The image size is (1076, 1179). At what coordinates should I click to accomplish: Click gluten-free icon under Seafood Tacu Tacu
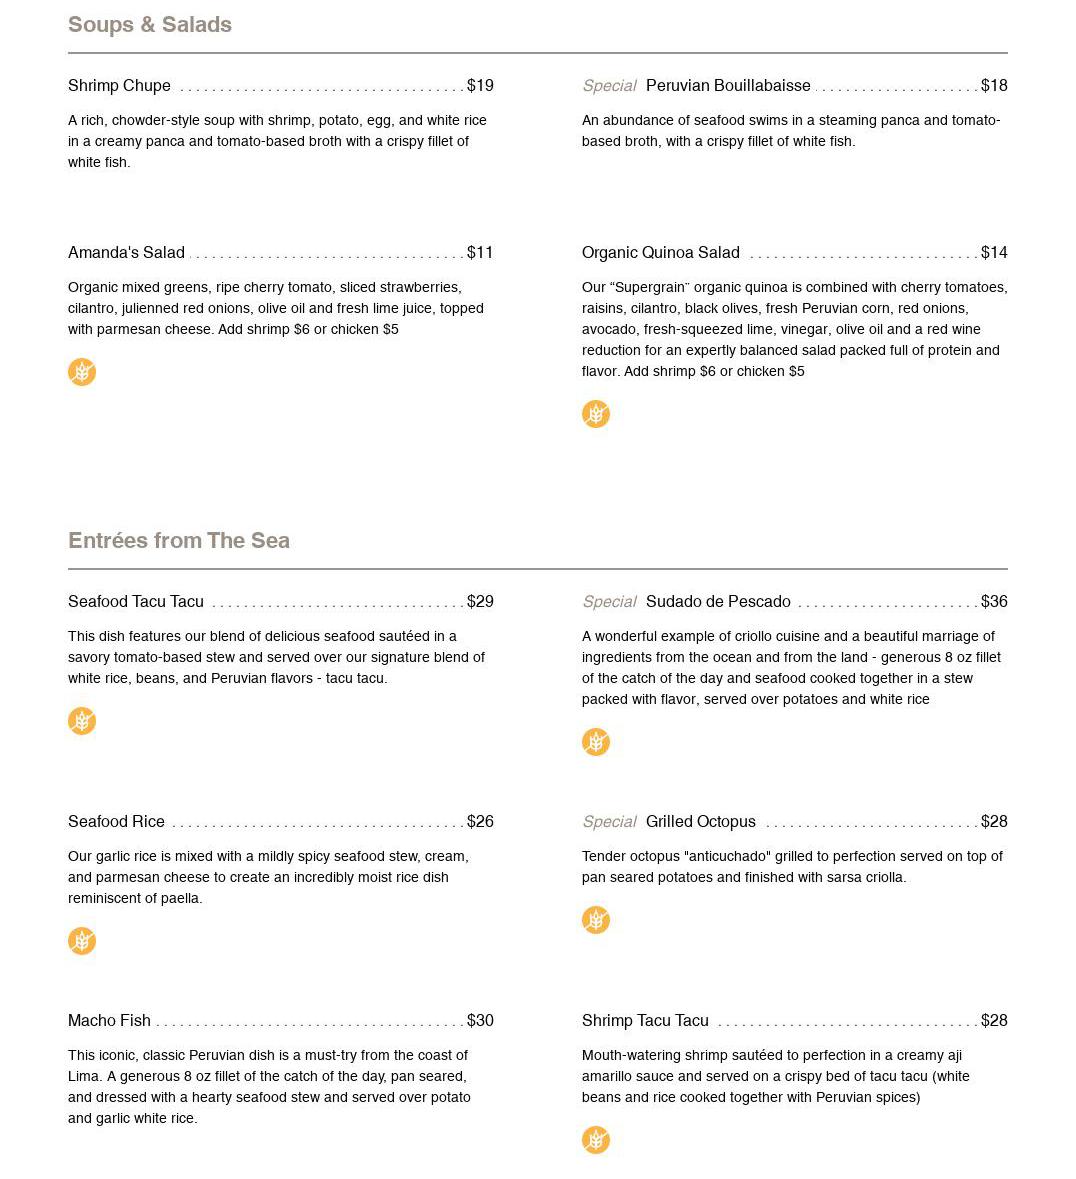82,721
